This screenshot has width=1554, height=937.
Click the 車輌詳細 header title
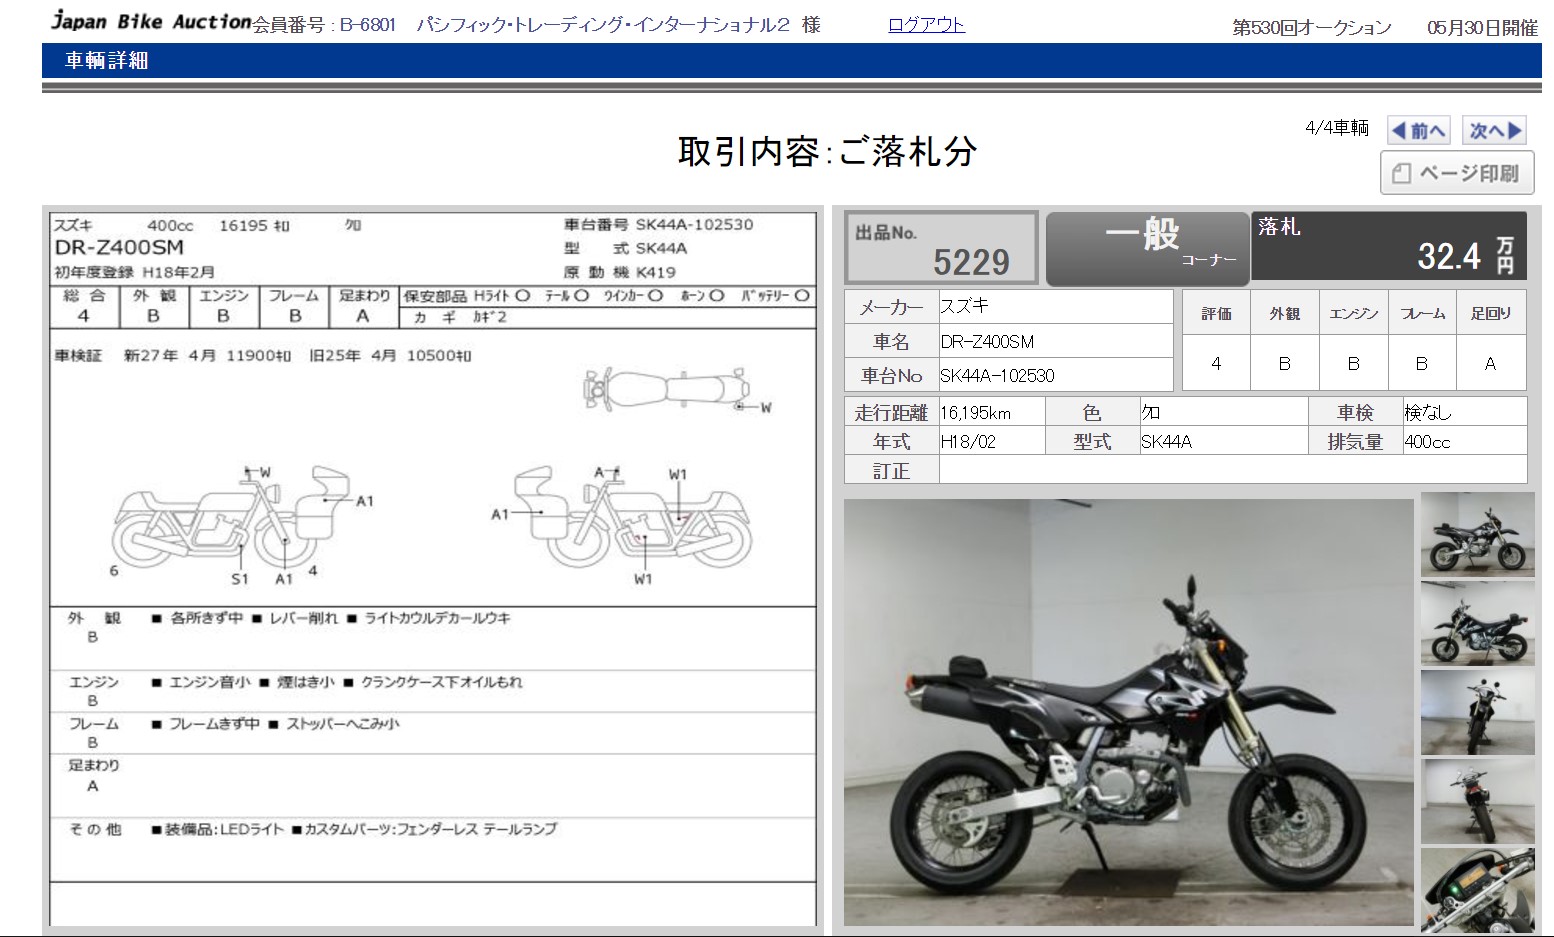point(107,61)
